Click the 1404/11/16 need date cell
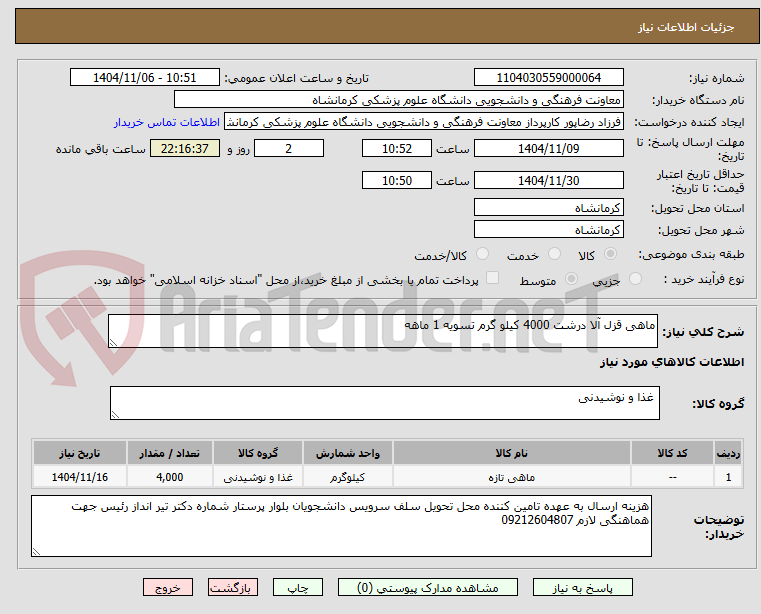 pos(80,477)
